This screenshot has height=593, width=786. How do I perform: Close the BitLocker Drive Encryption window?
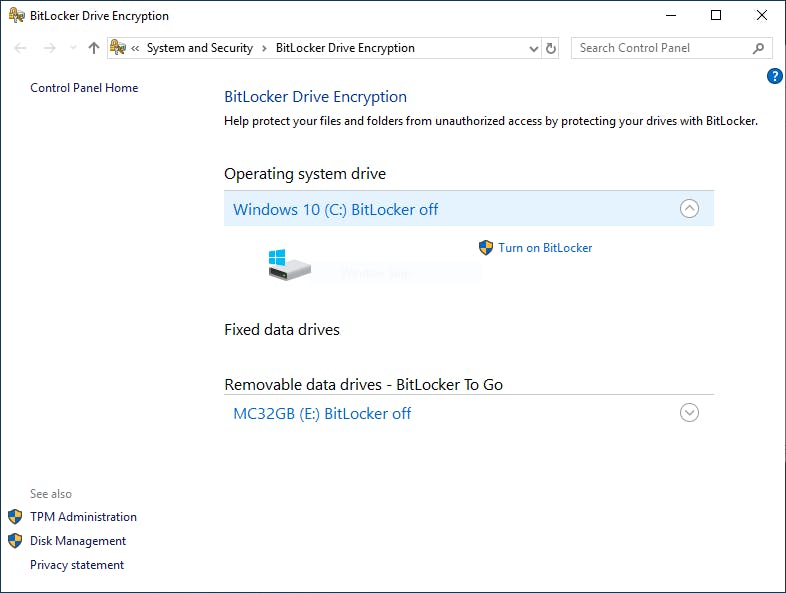(x=761, y=15)
